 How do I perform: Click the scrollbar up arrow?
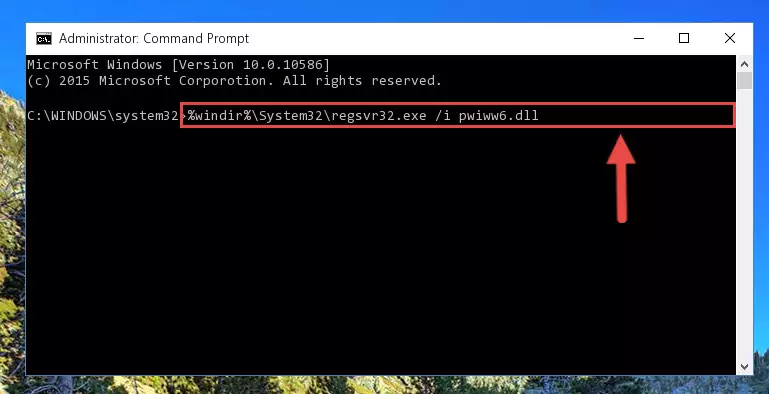pos(744,64)
